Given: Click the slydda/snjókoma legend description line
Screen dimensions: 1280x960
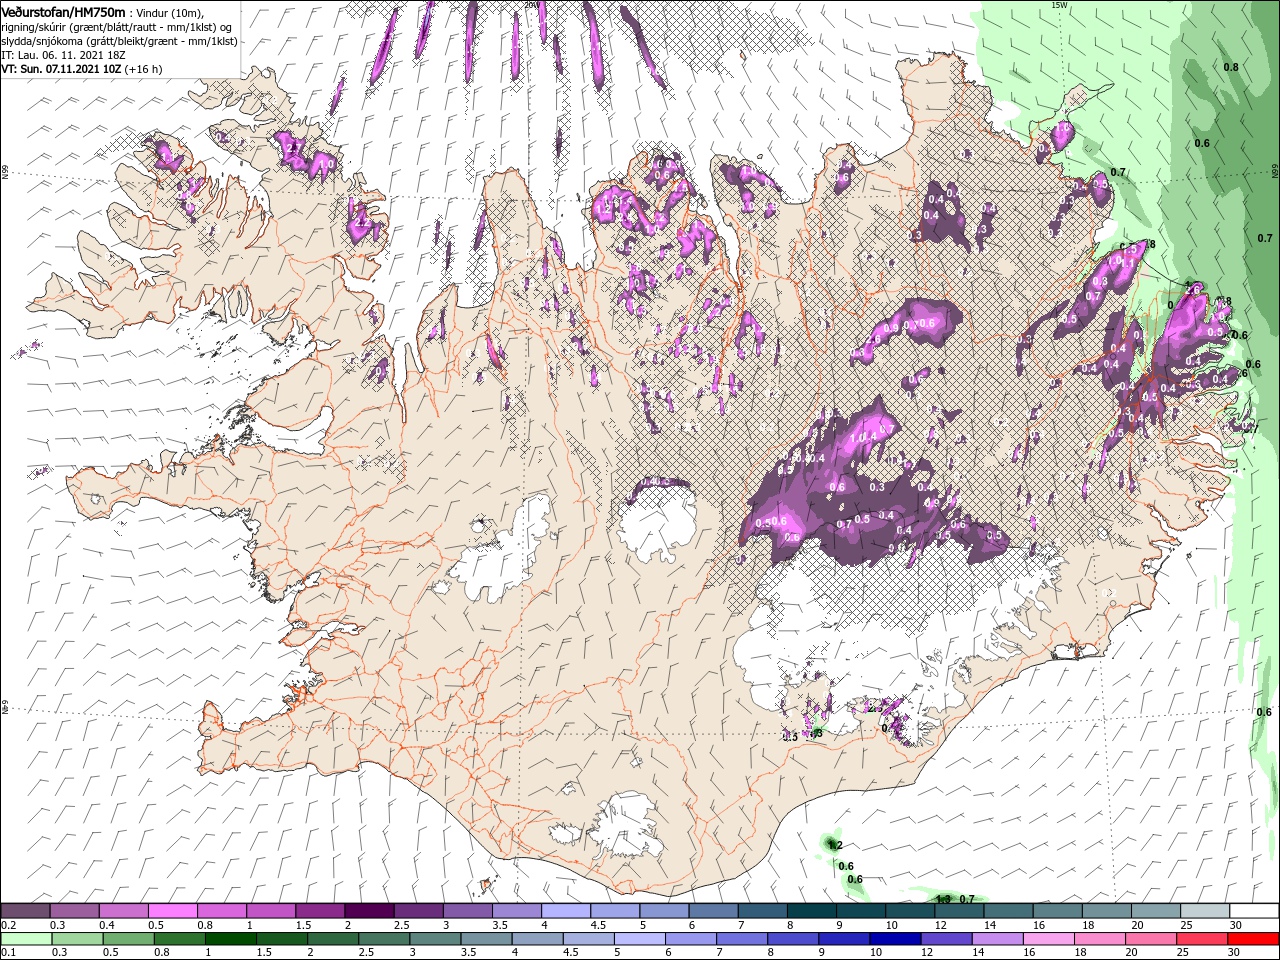Looking at the screenshot, I should point(119,41).
